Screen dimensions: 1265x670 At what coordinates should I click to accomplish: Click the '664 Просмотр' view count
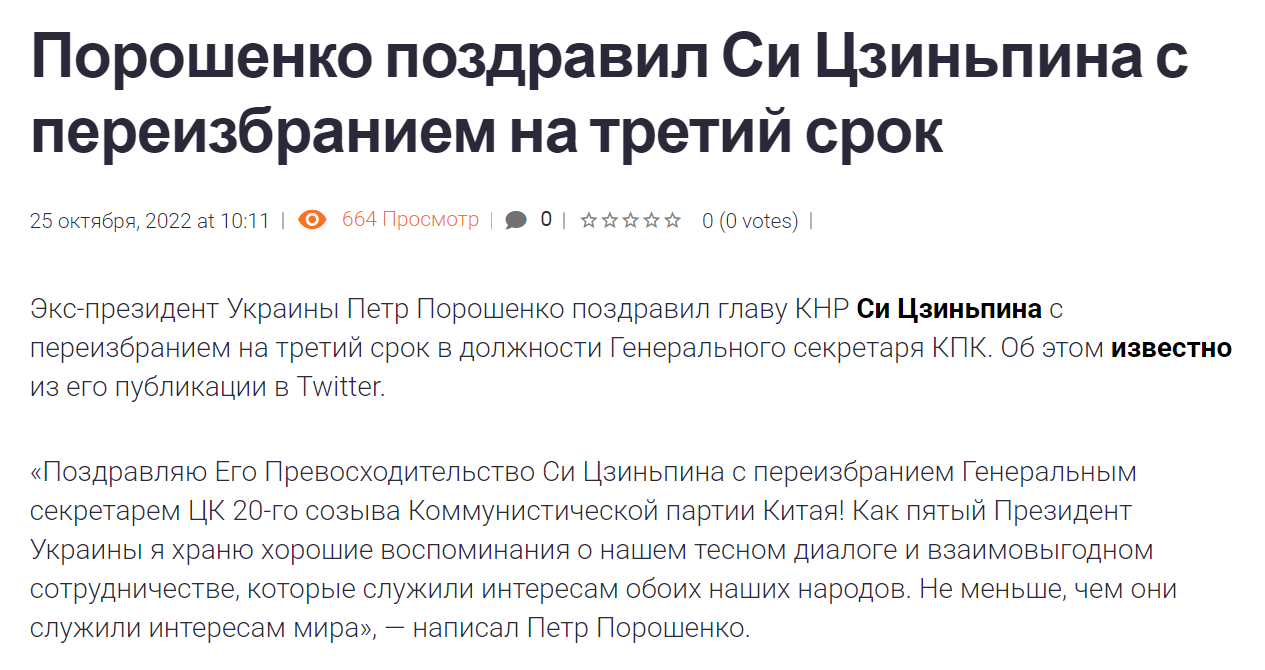tap(410, 220)
